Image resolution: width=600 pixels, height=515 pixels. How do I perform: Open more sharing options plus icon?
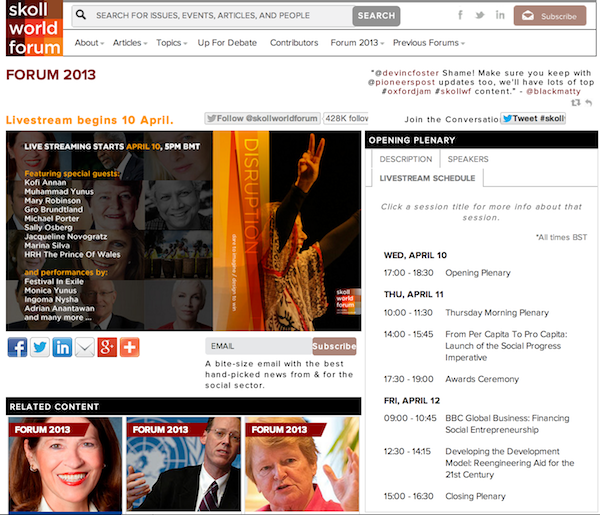(x=129, y=348)
